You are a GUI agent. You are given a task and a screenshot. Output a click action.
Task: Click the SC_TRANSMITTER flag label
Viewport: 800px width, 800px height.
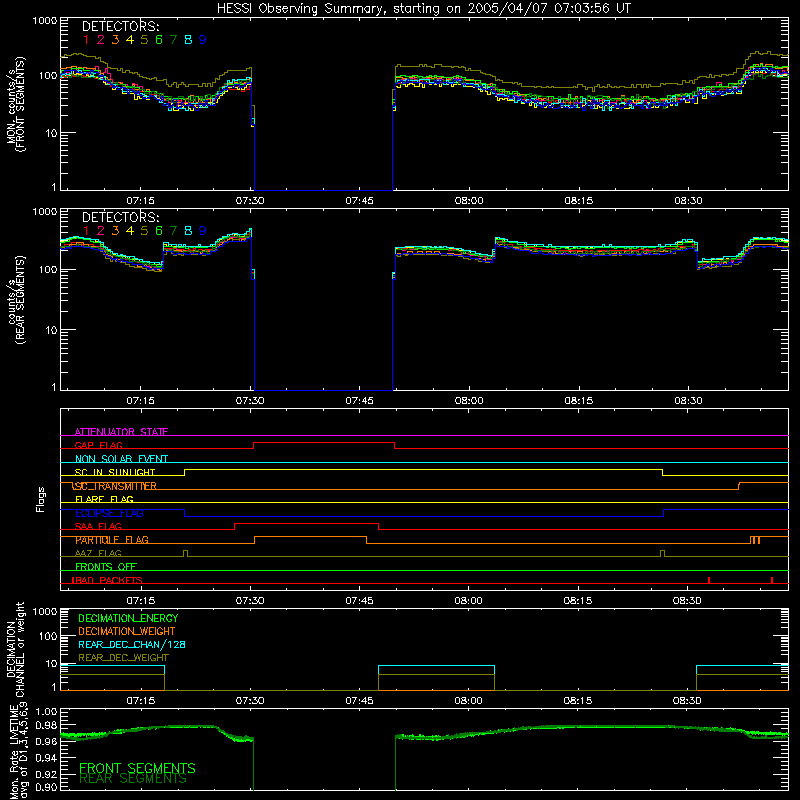(115, 486)
